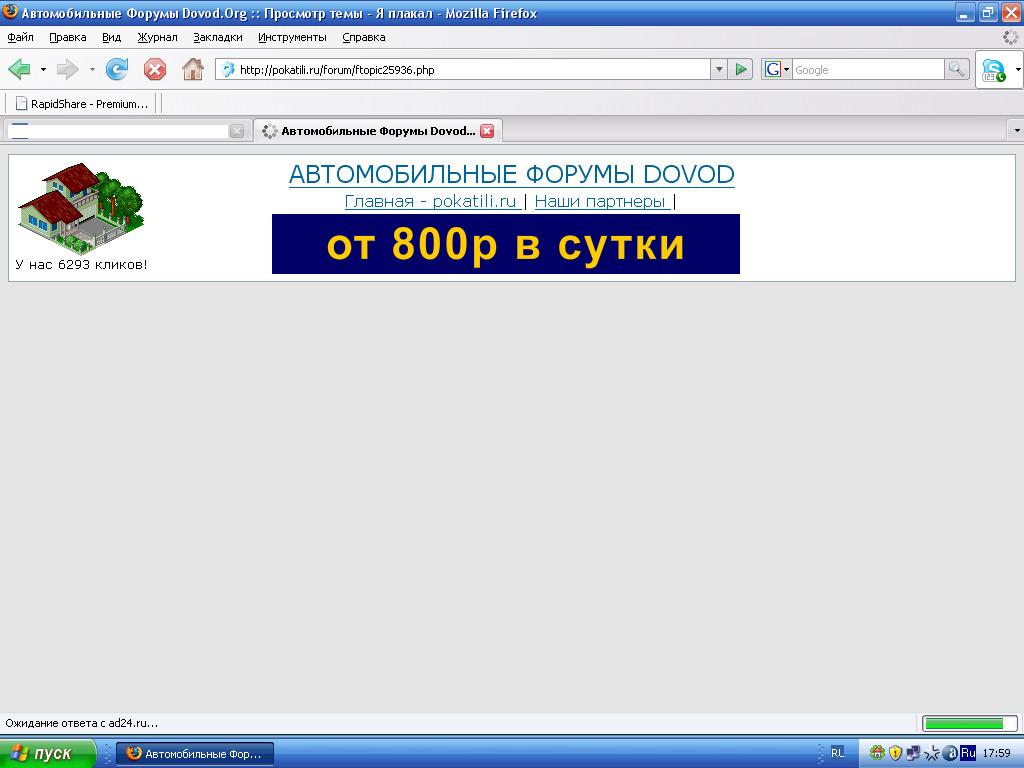Click the Skype toolbar icon

993,70
